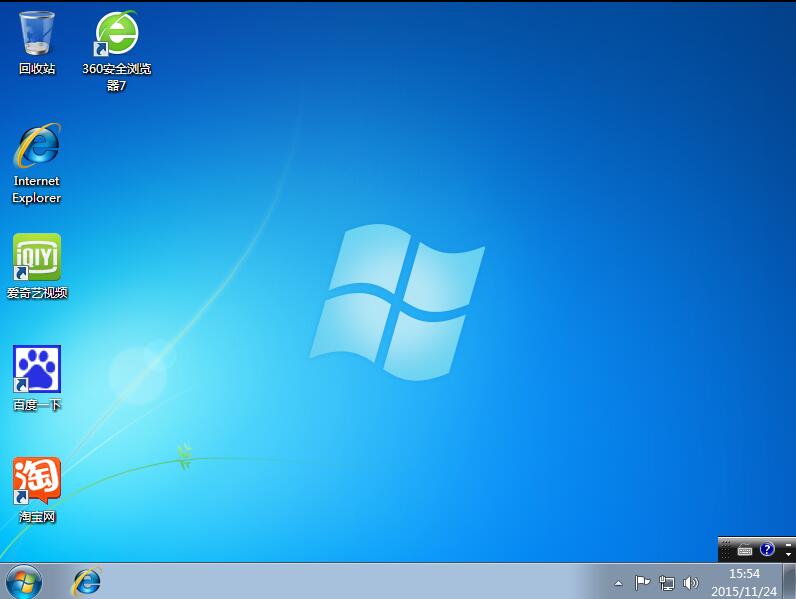Launch Internet Explorer from the taskbar
This screenshot has width=796, height=599.
86,580
